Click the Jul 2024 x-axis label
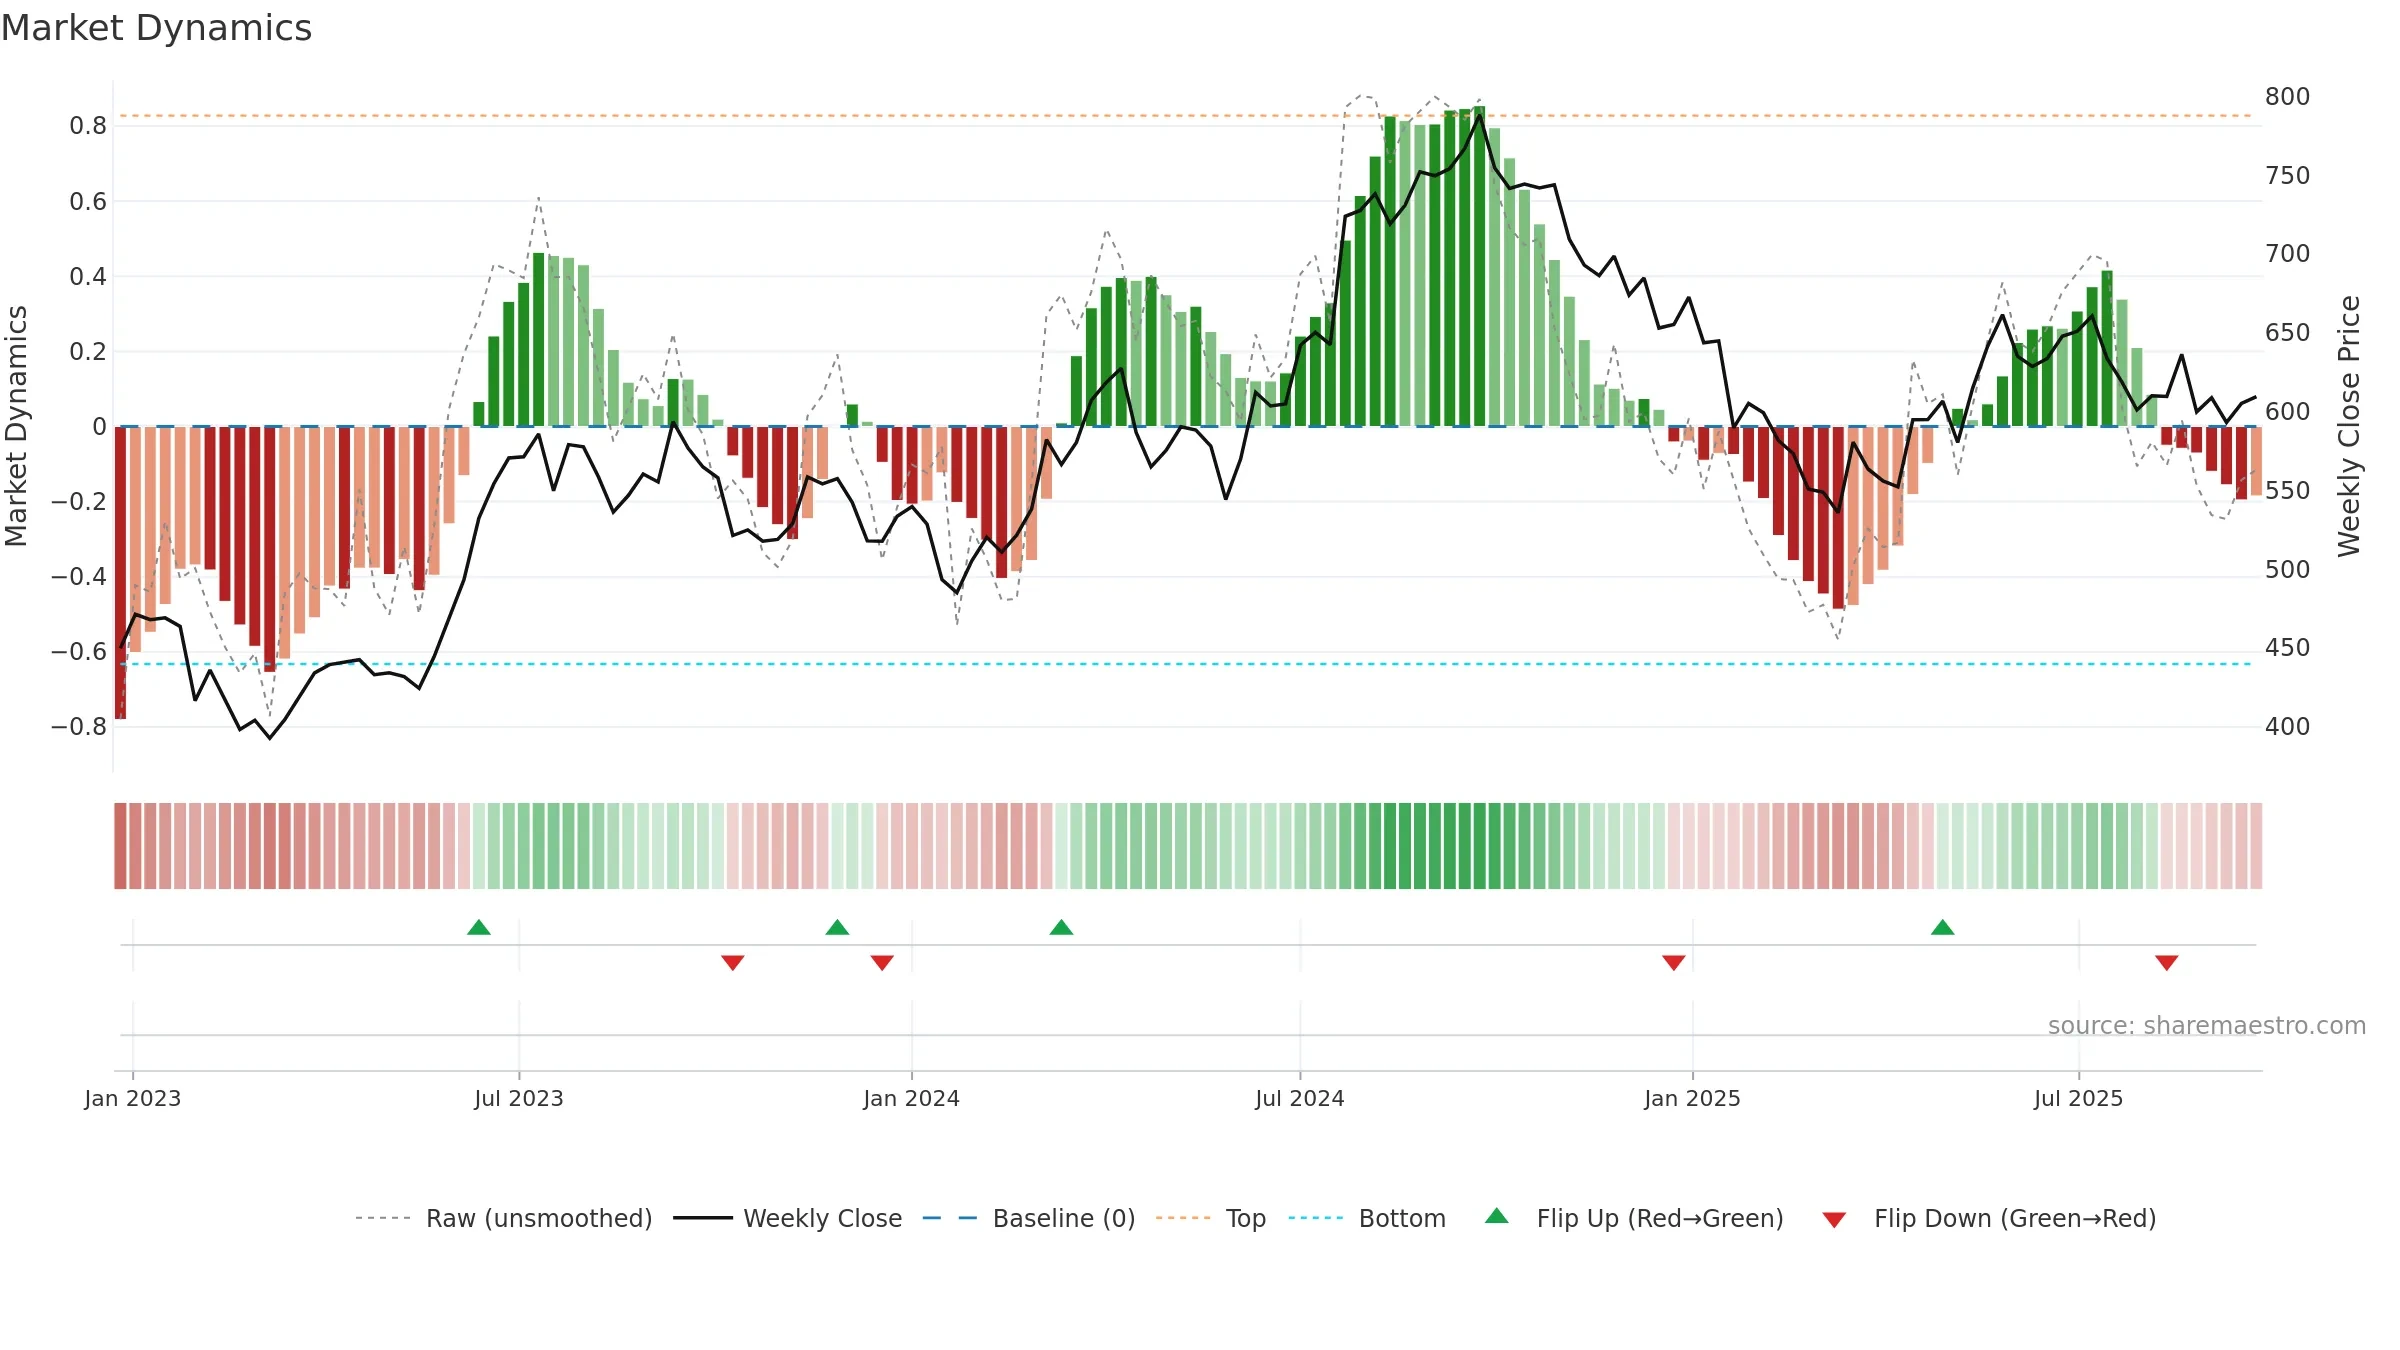Image resolution: width=2400 pixels, height=1350 pixels. pyautogui.click(x=1300, y=1099)
